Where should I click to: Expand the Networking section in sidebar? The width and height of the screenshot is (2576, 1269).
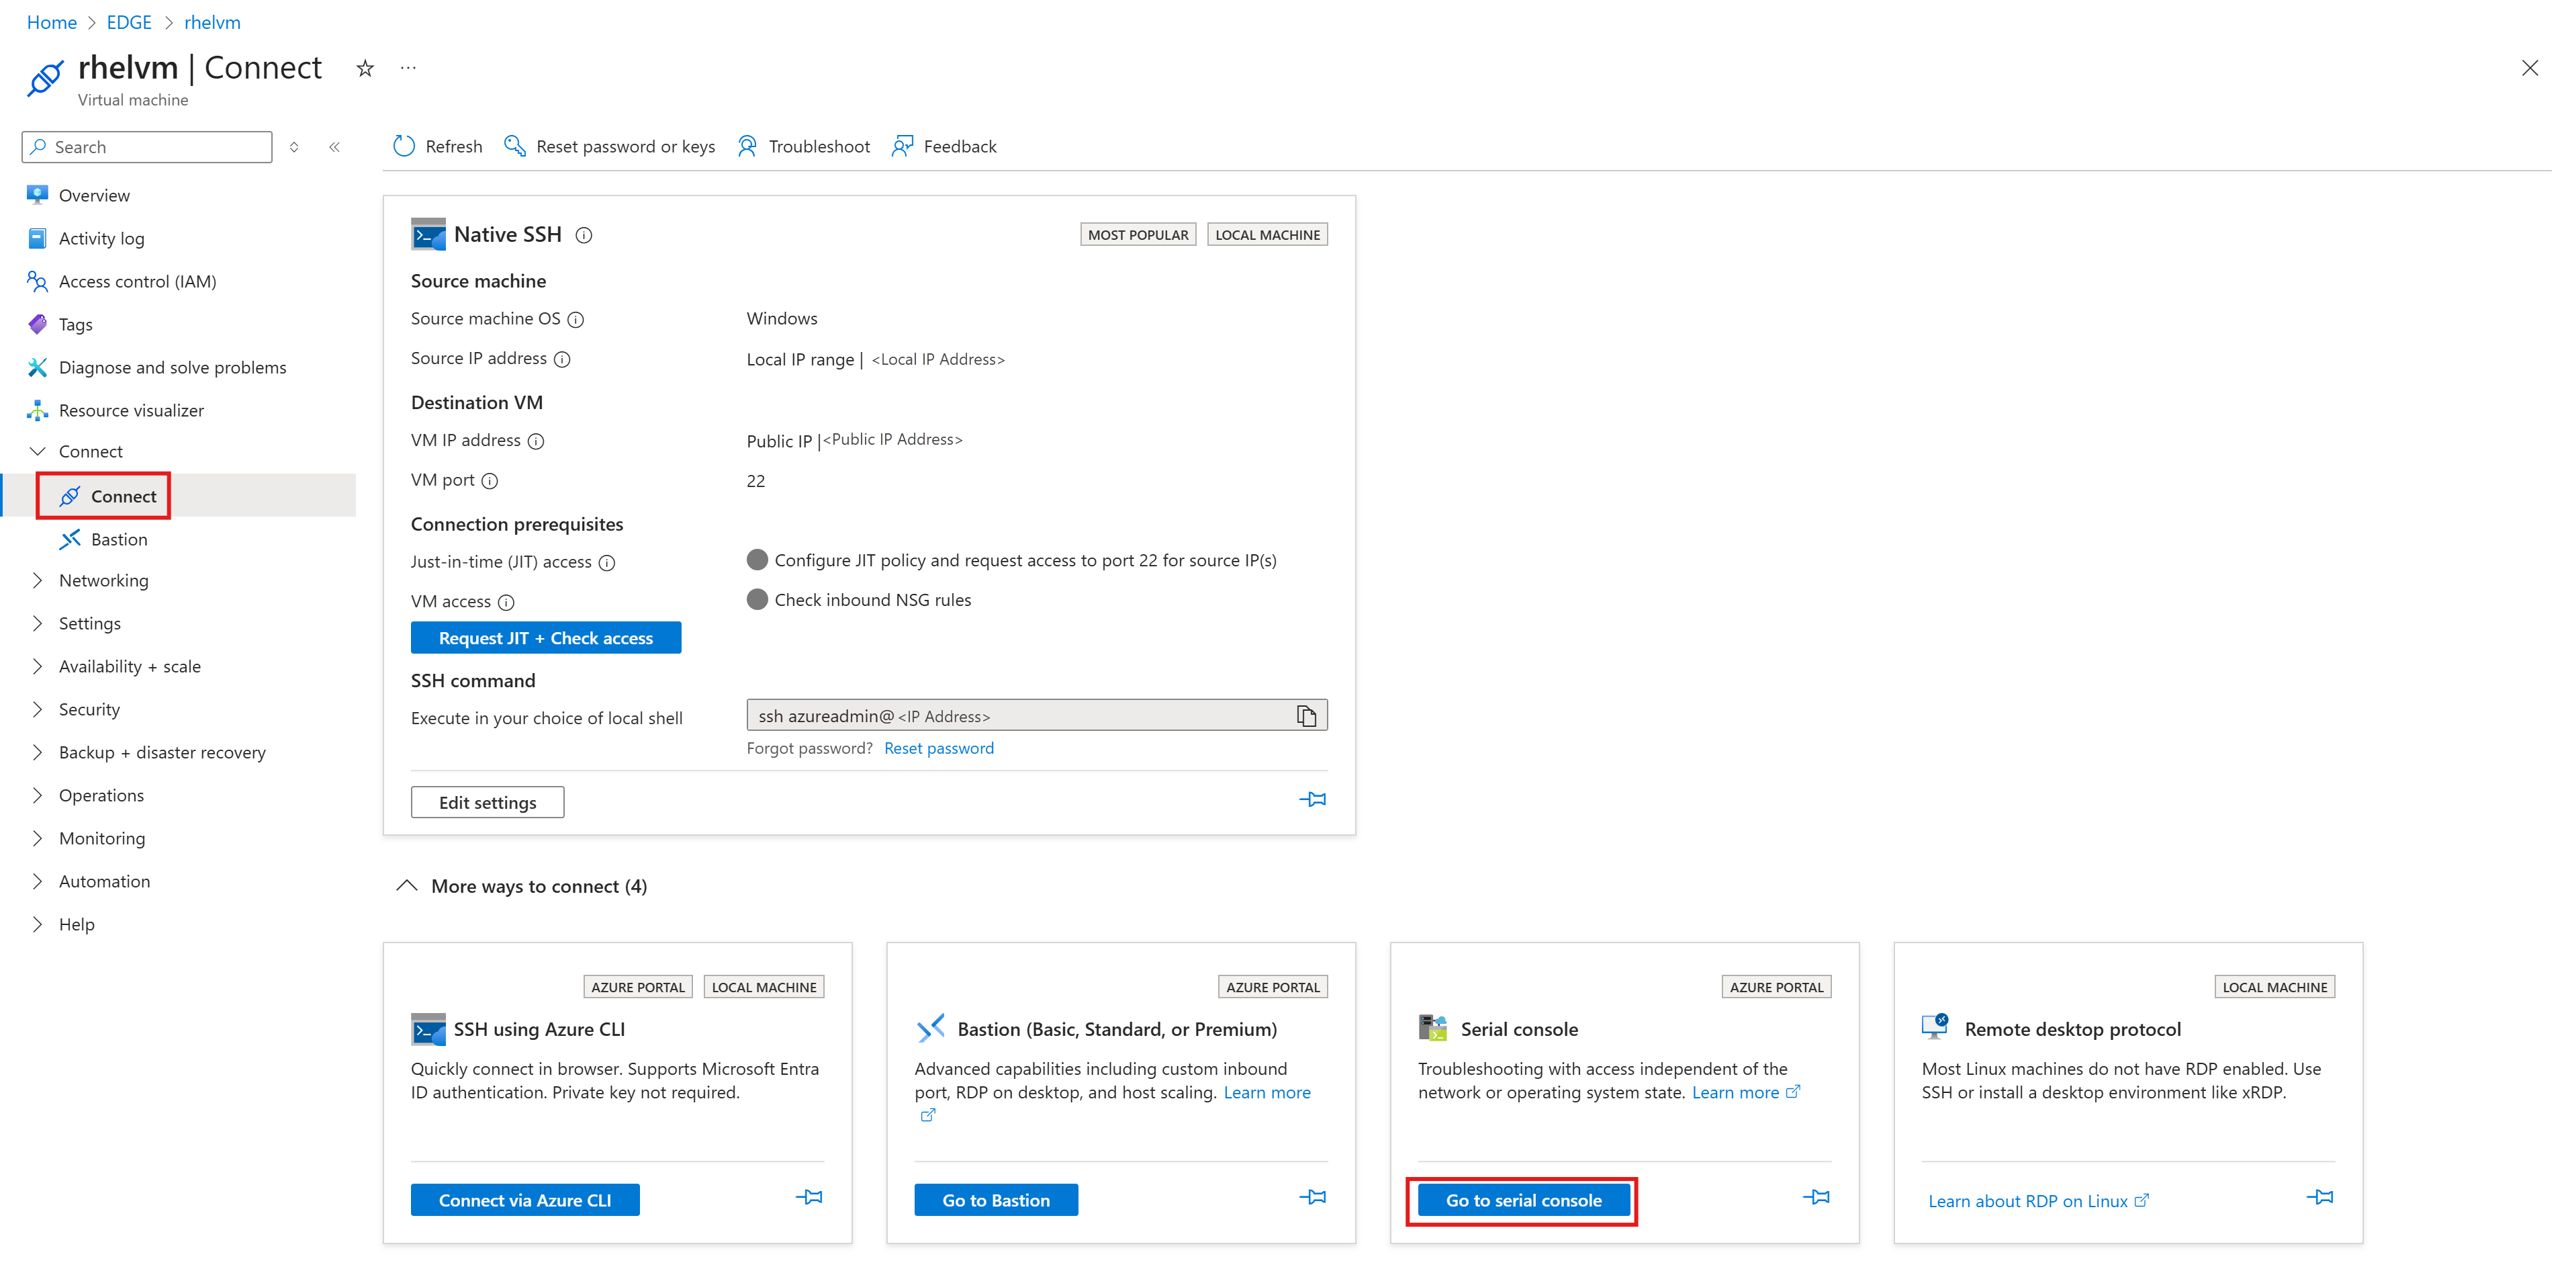pyautogui.click(x=103, y=580)
